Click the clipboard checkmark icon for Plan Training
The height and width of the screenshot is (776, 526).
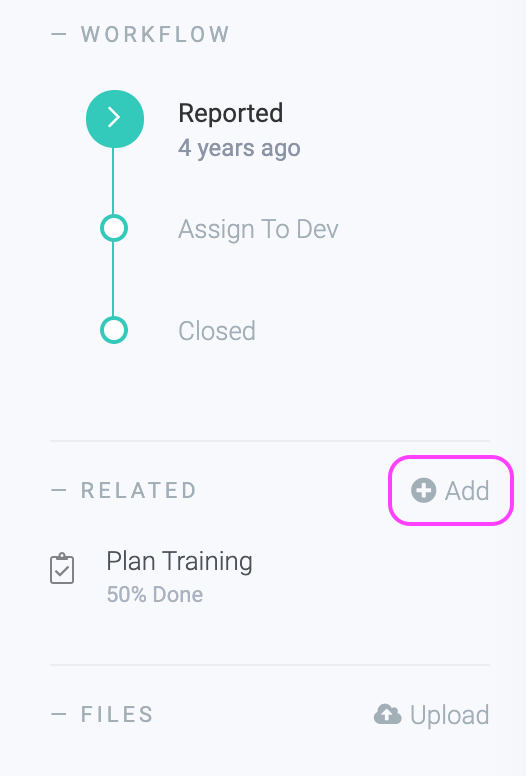(x=62, y=568)
